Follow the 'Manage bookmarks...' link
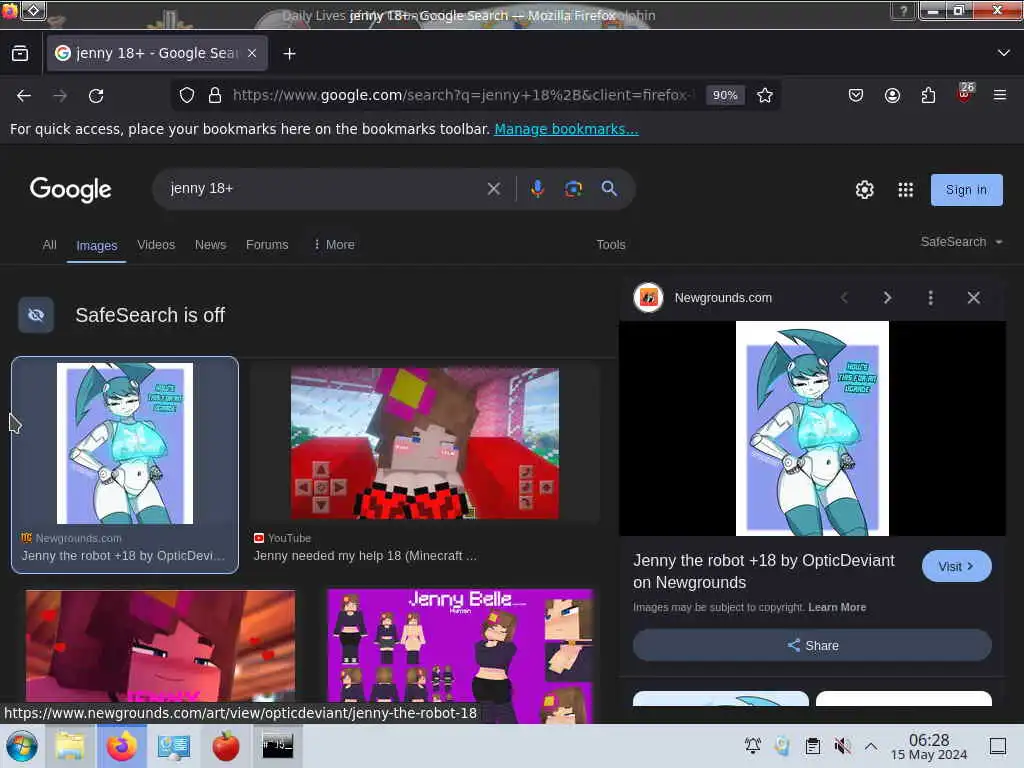 click(566, 129)
